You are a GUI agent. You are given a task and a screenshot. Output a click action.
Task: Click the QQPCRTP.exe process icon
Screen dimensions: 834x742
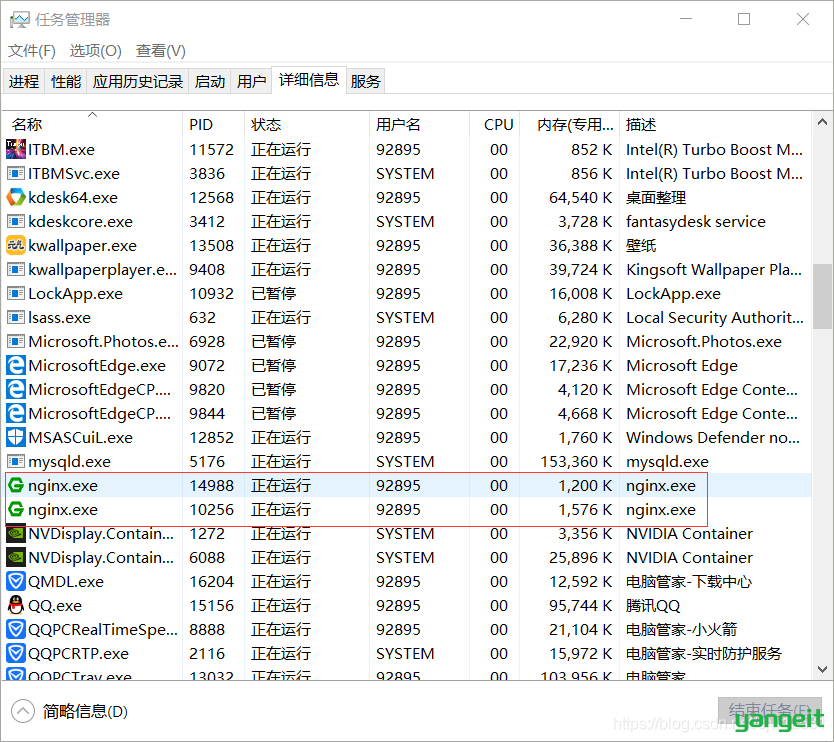[x=15, y=653]
